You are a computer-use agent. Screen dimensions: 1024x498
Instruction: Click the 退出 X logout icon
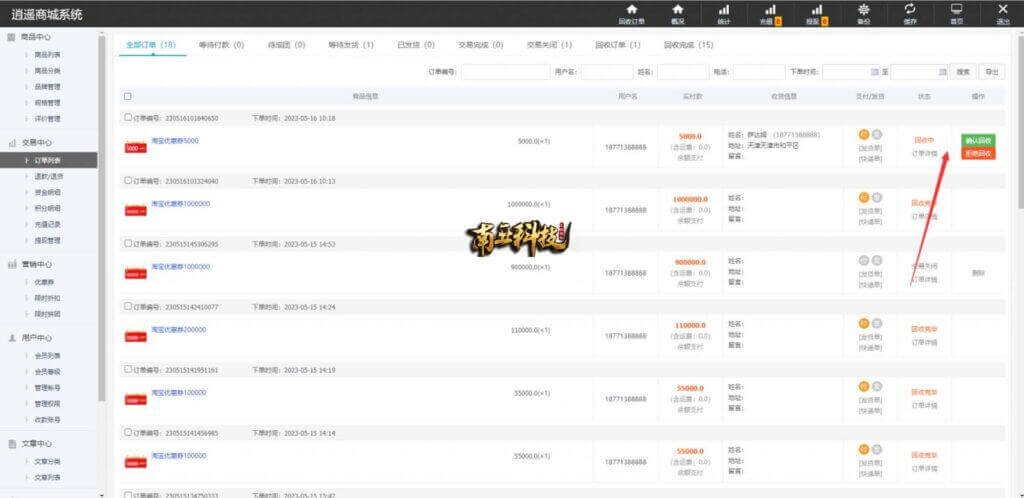coord(1003,13)
